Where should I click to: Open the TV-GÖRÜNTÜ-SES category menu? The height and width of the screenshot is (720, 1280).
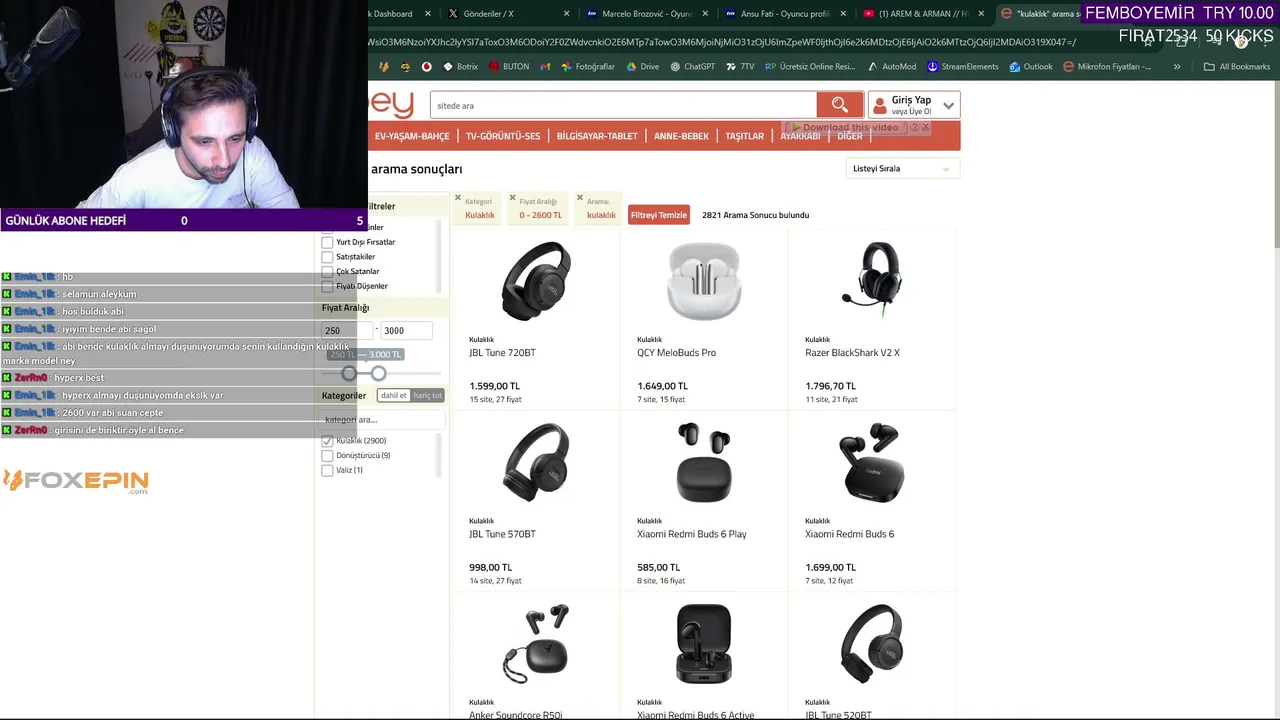tap(503, 136)
